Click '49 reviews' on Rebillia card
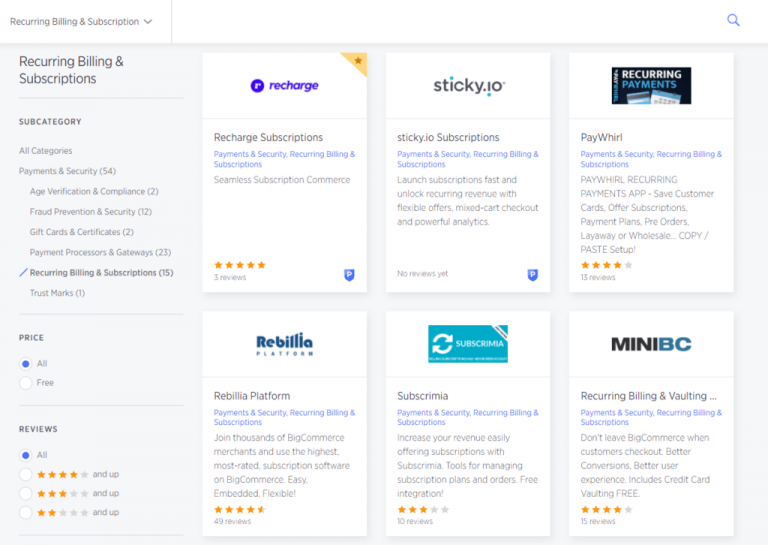This screenshot has width=768, height=545. [232, 521]
